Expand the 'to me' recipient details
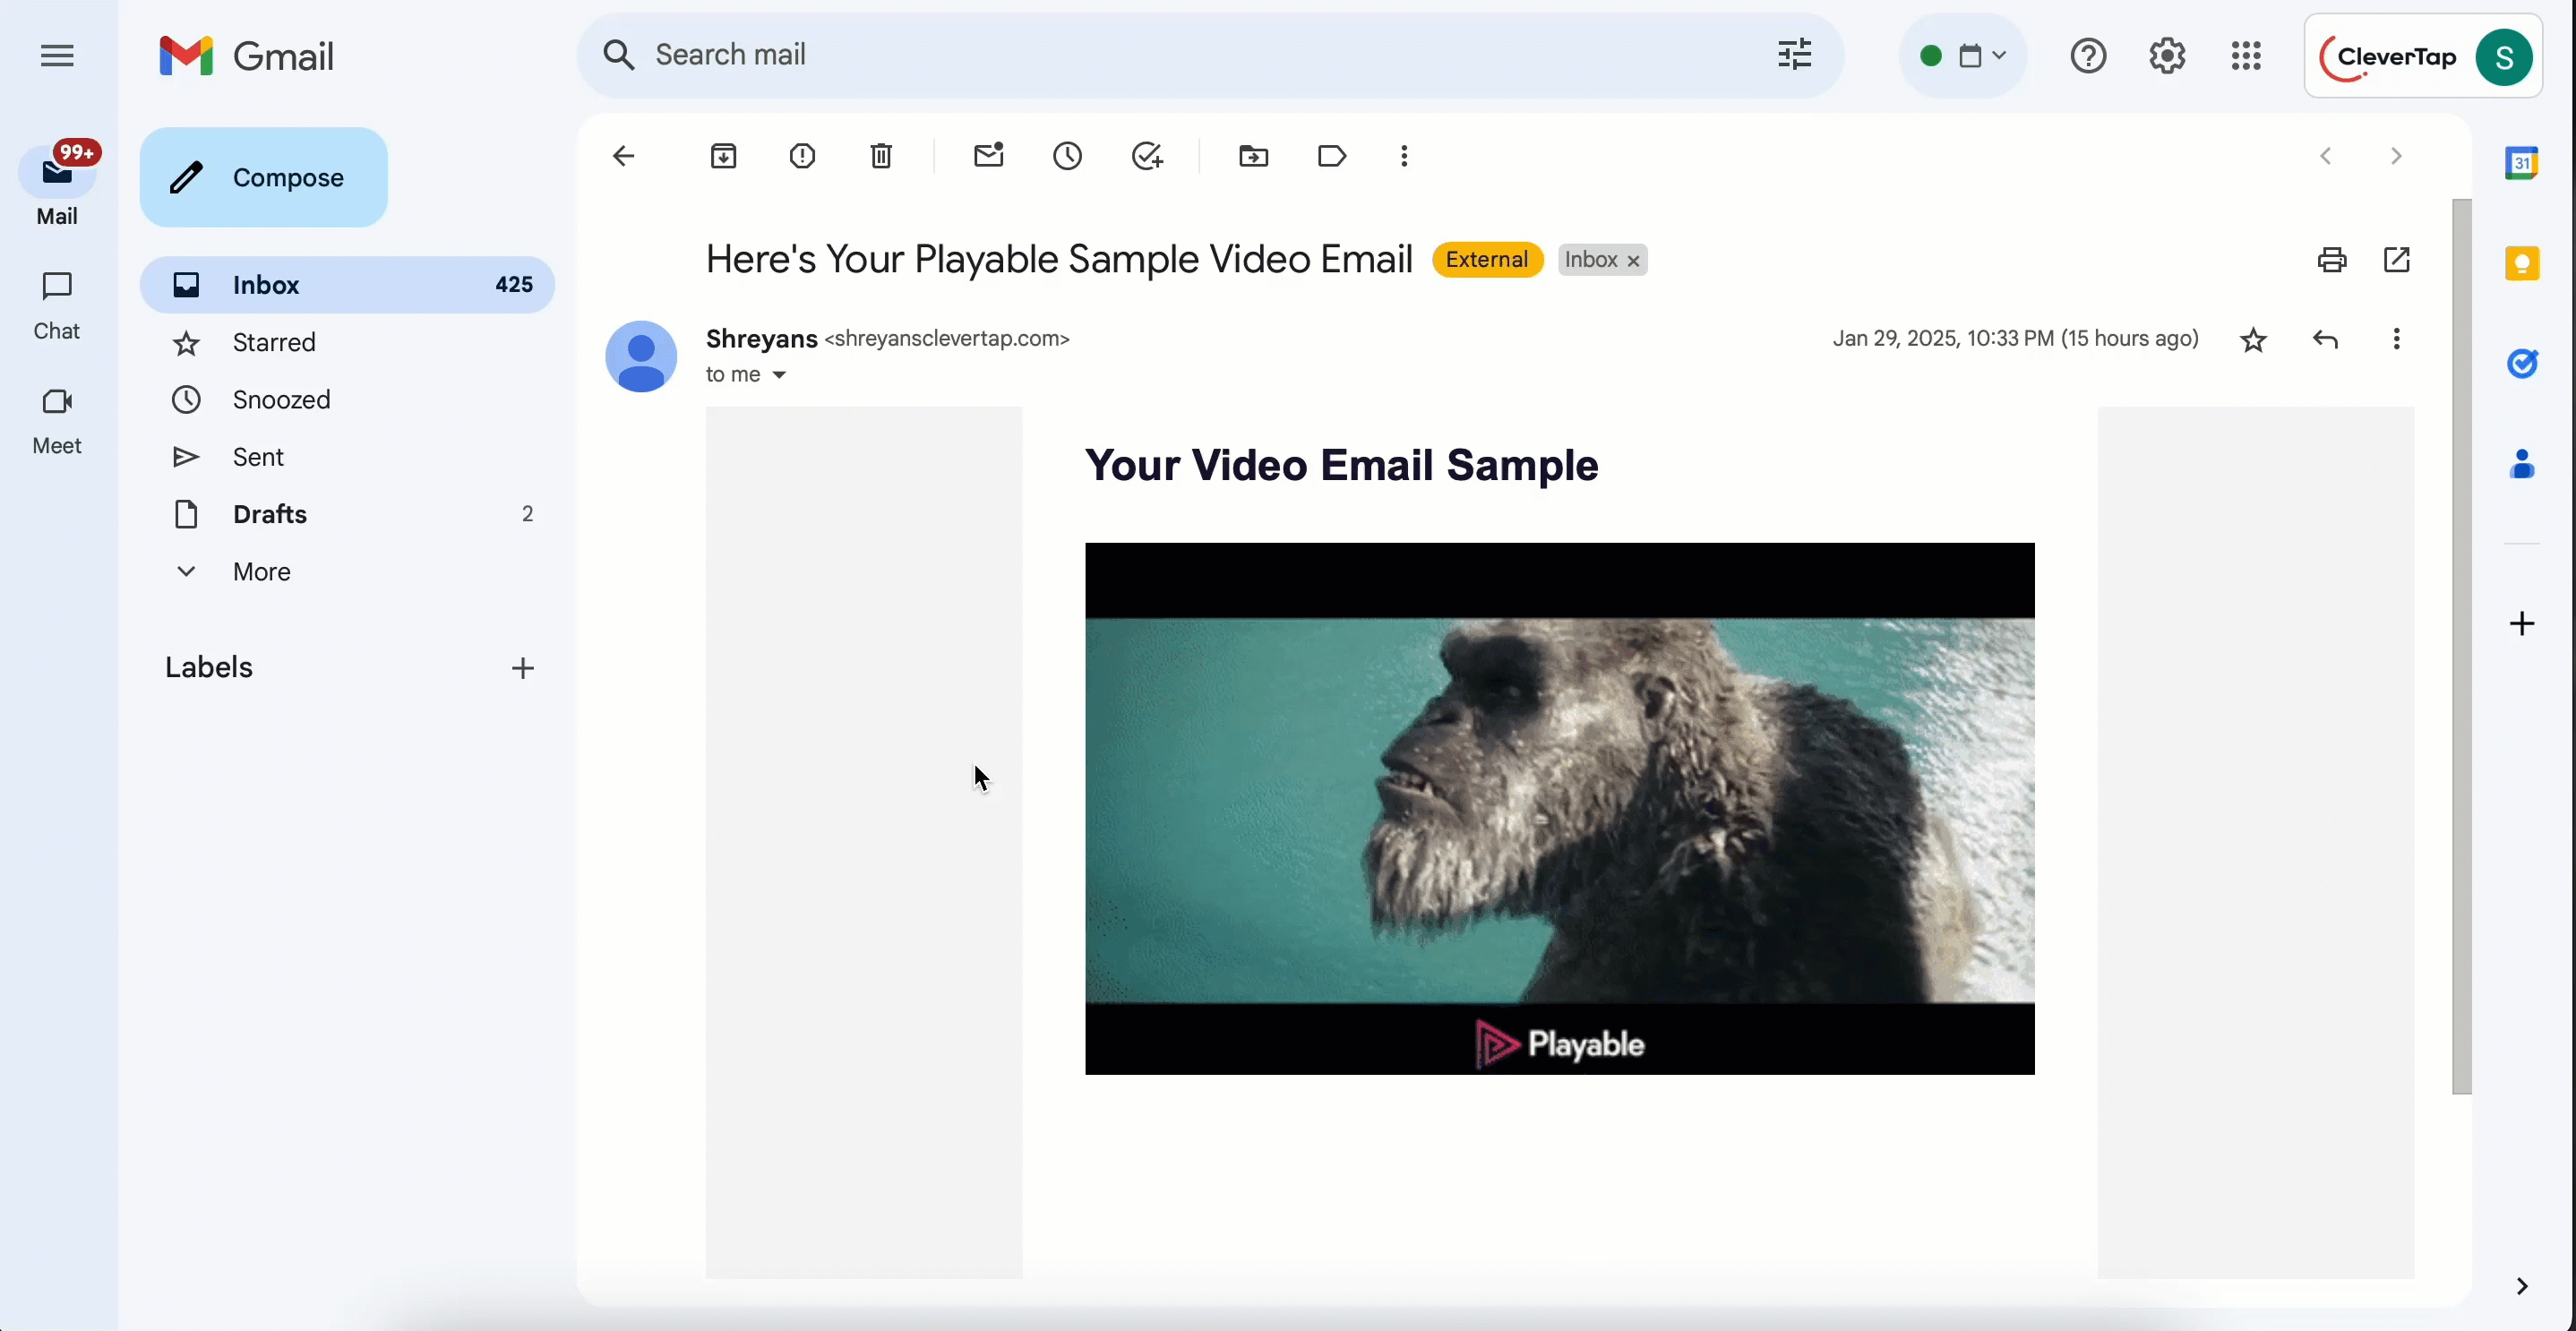The height and width of the screenshot is (1331, 2576). click(779, 375)
